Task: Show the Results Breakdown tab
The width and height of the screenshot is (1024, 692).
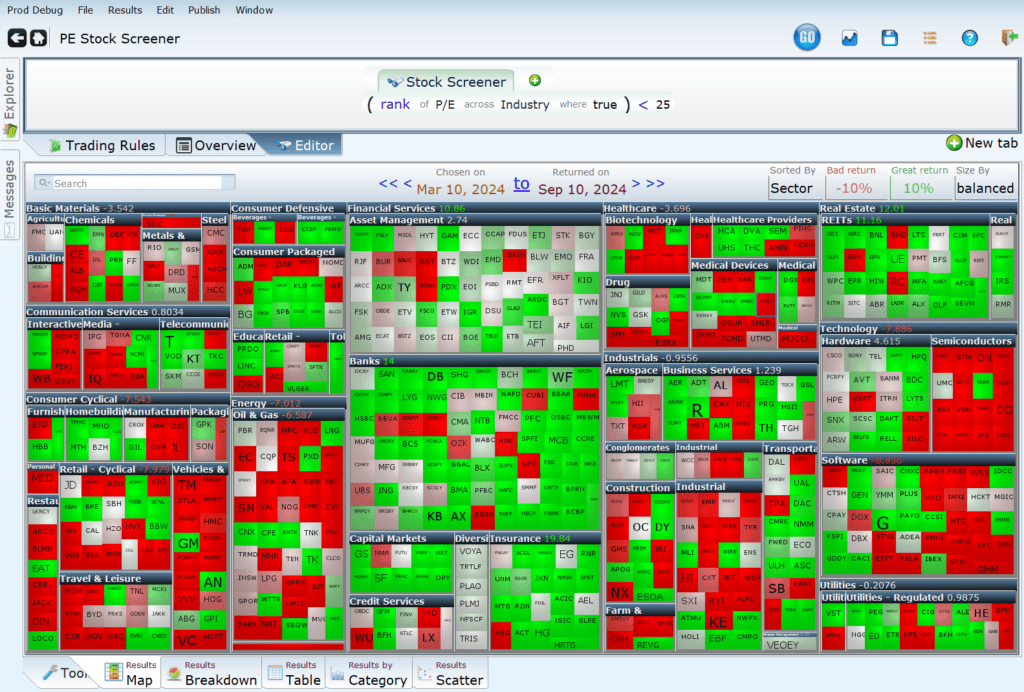Action: coord(212,672)
